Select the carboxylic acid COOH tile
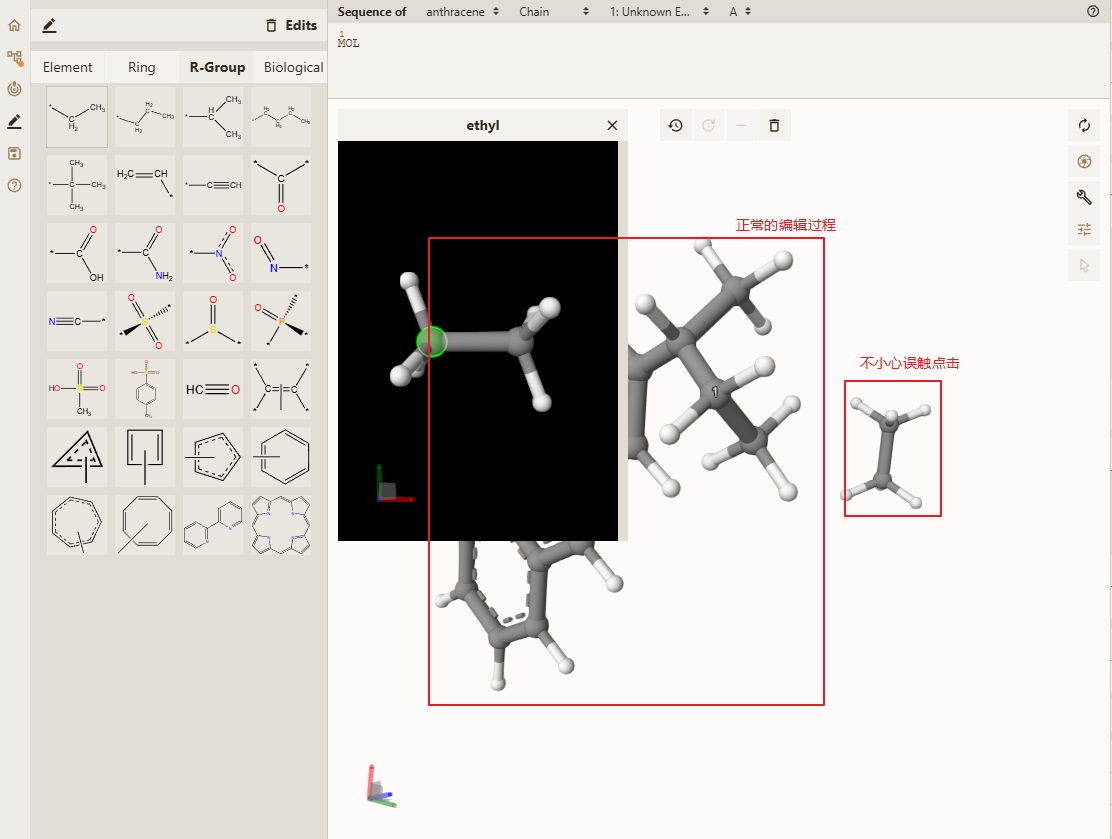The height and width of the screenshot is (839, 1112). 77,253
